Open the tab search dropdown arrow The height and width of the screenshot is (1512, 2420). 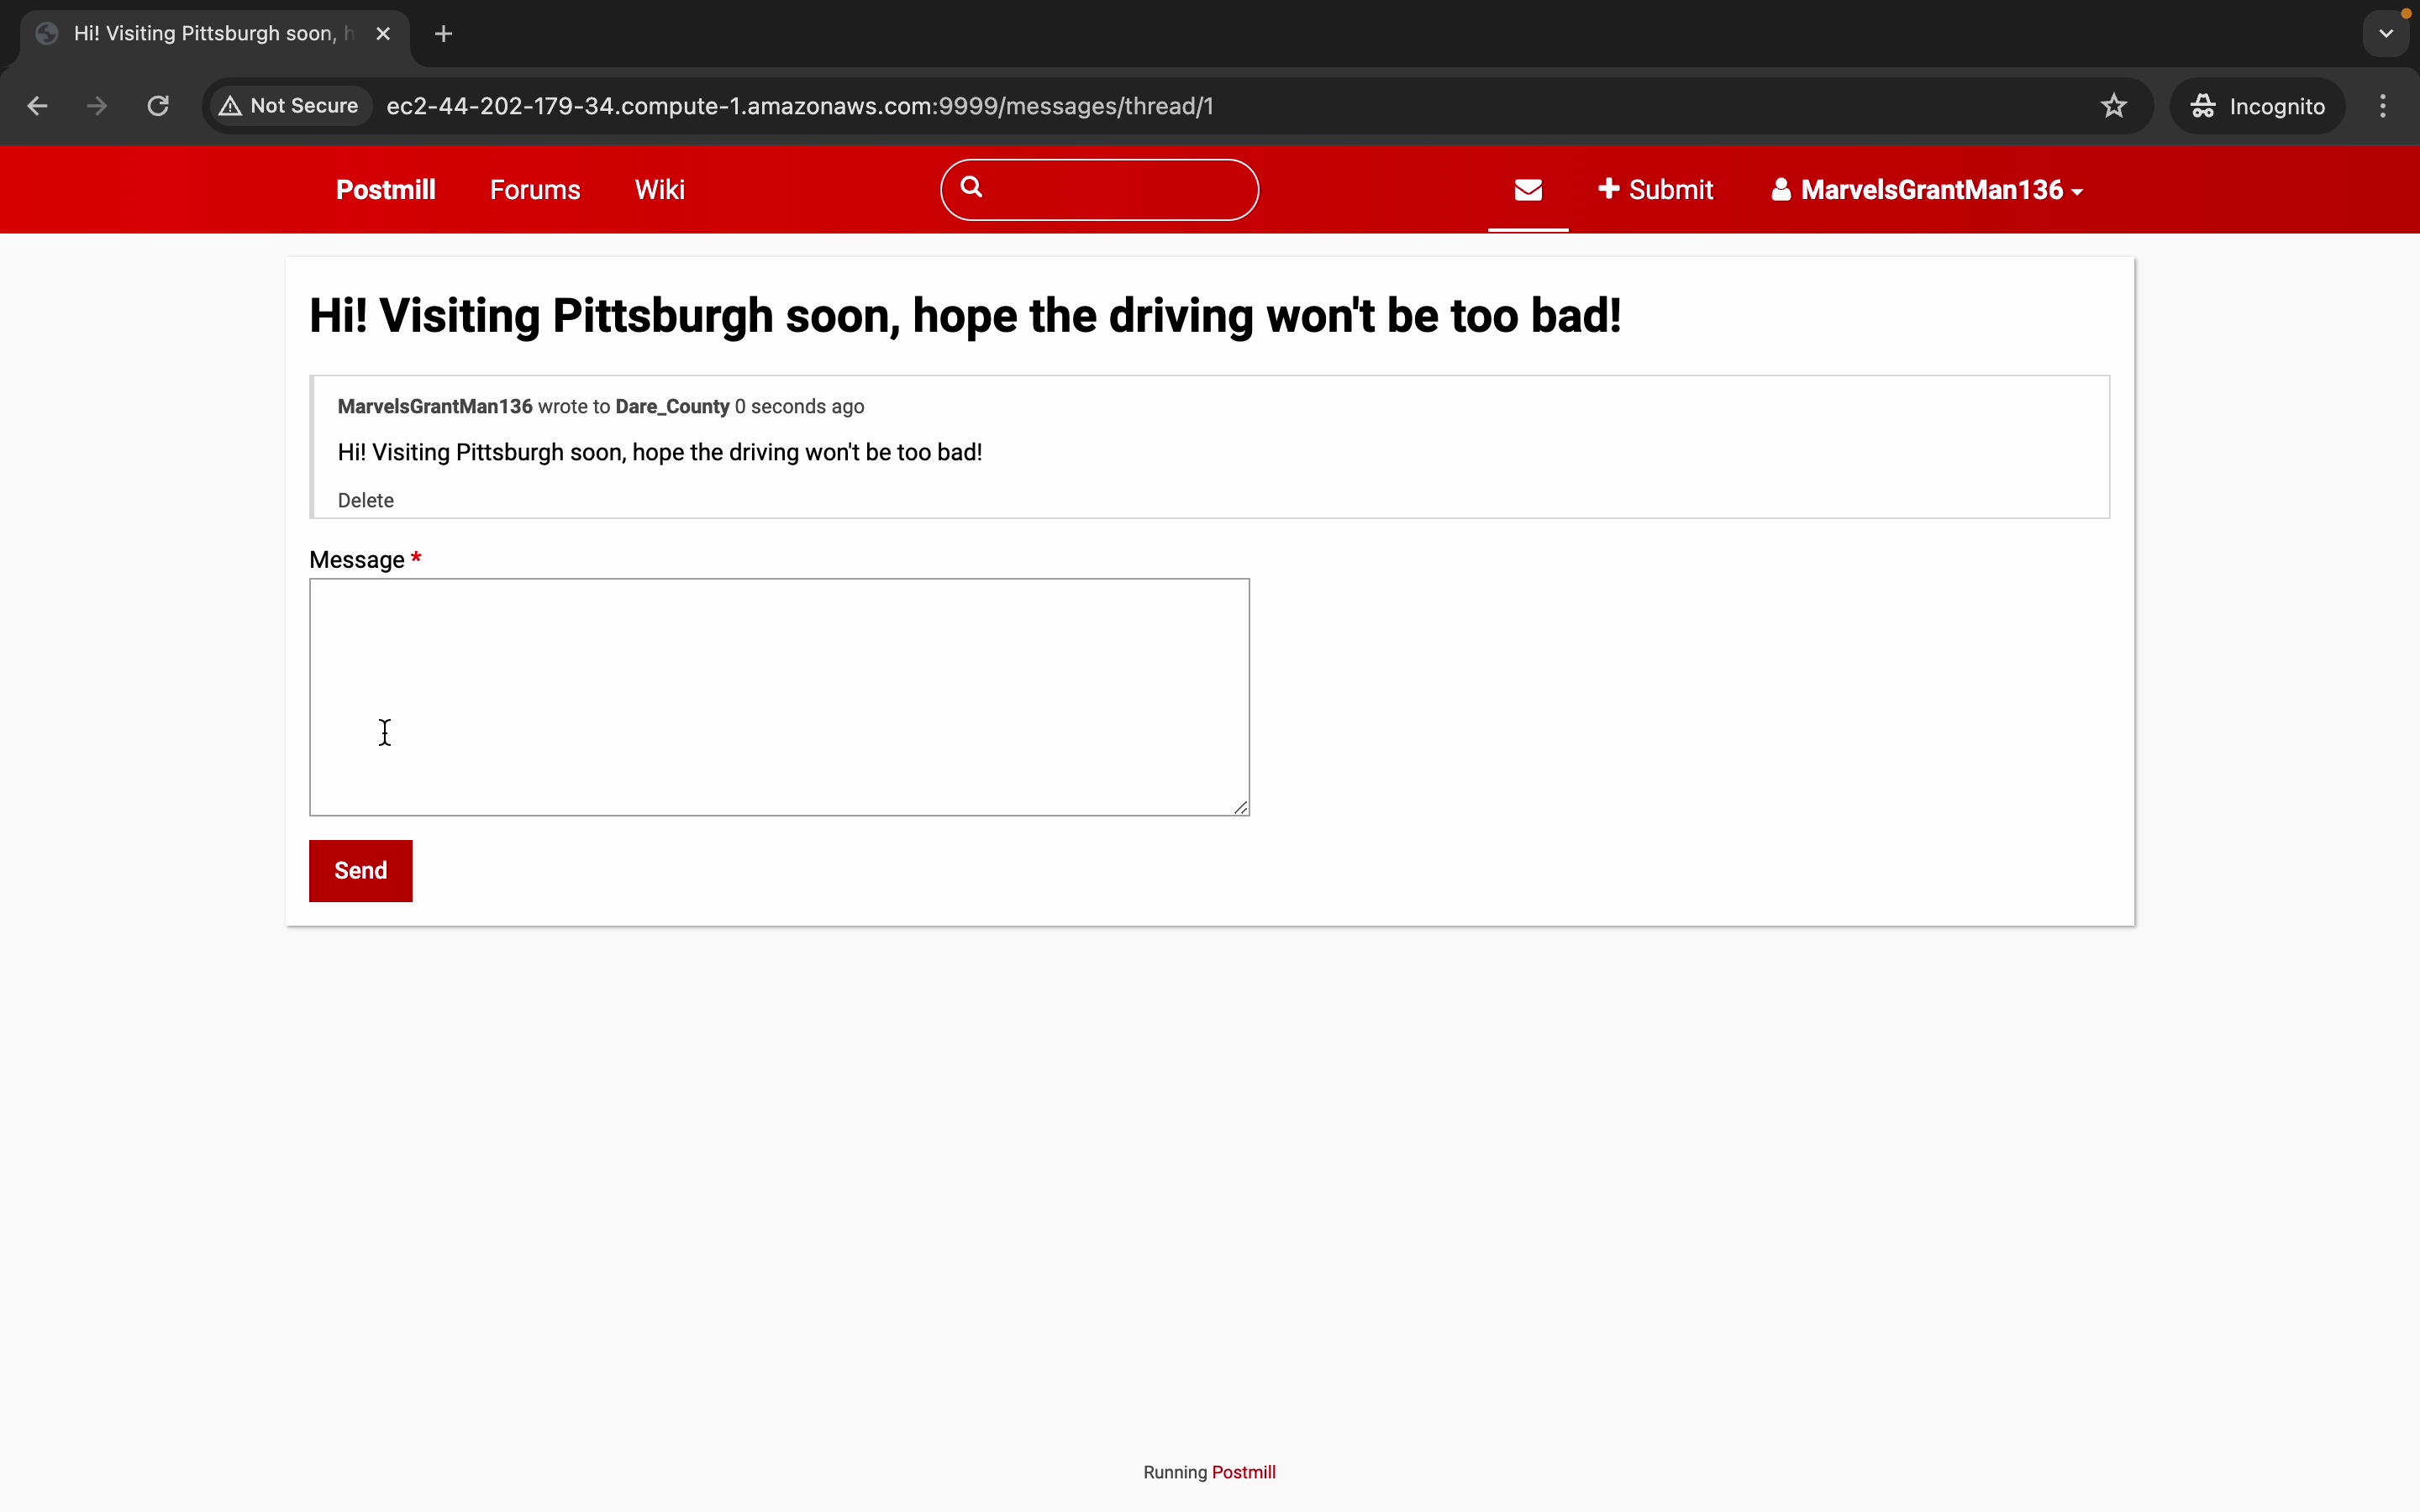[2386, 34]
